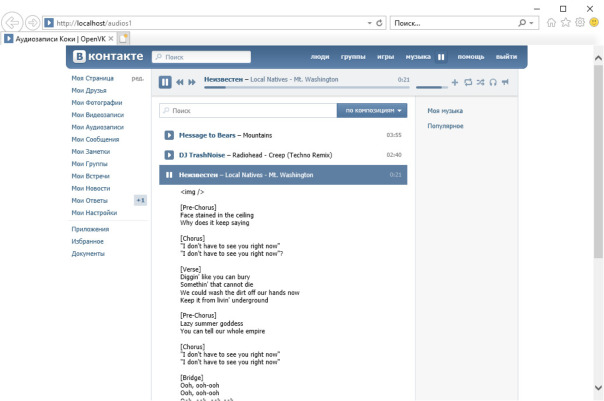
Task: Open музыка in the header menu
Action: (x=418, y=57)
